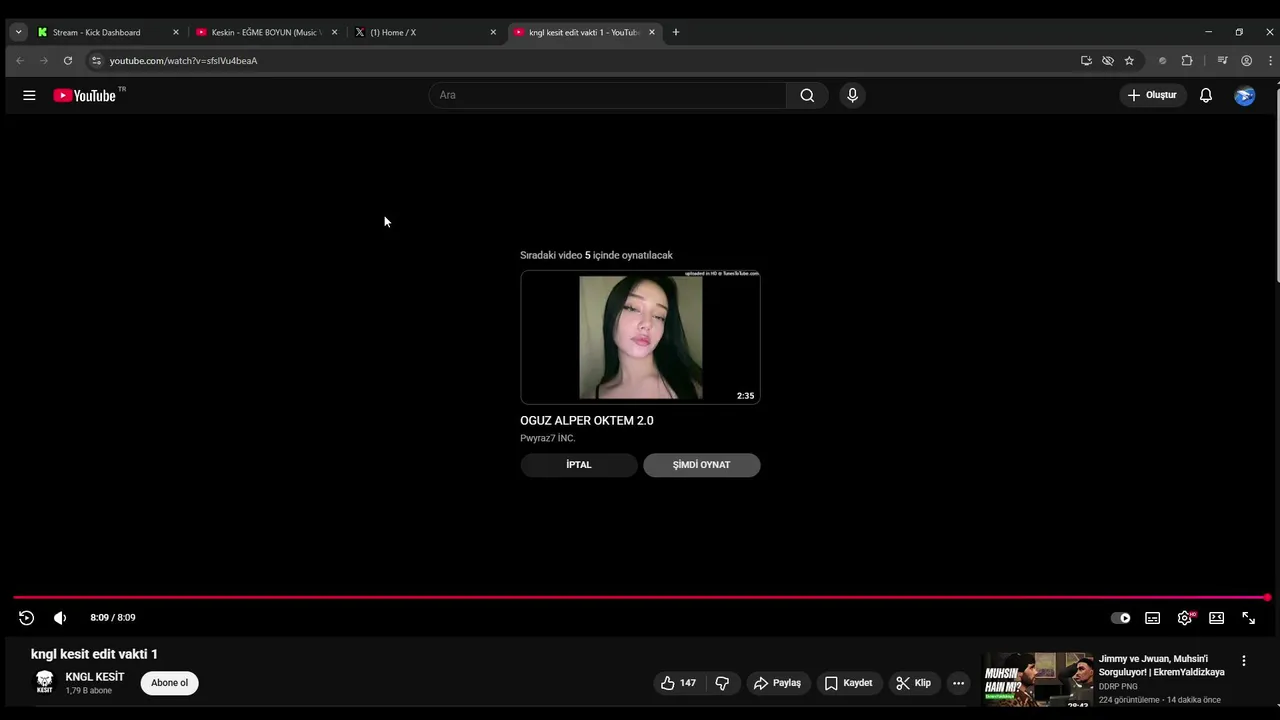
Task: Bookmark this page with star icon
Action: point(1129,61)
